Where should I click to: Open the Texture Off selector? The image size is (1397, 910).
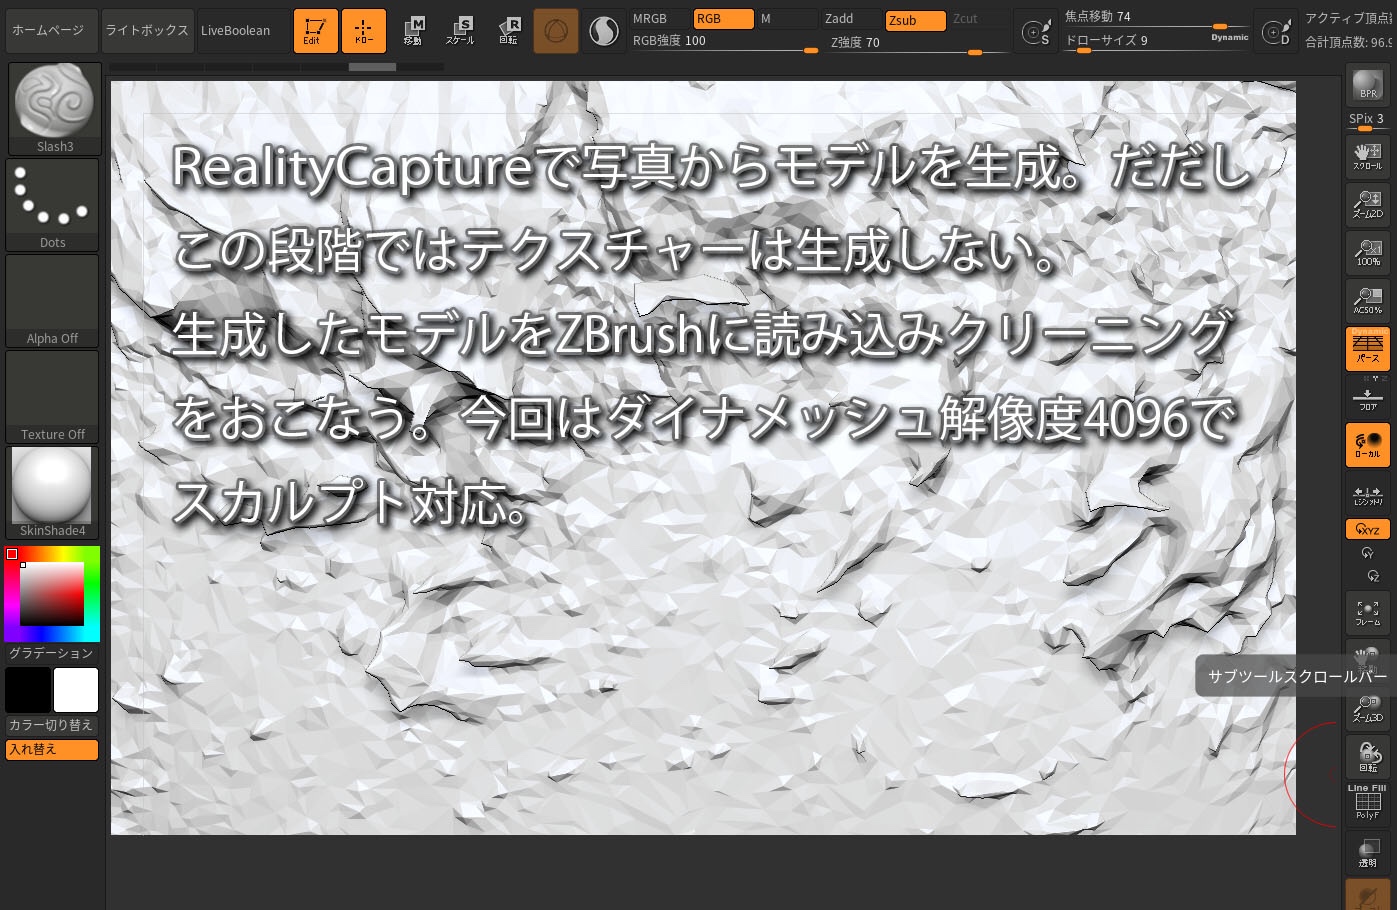coord(53,396)
